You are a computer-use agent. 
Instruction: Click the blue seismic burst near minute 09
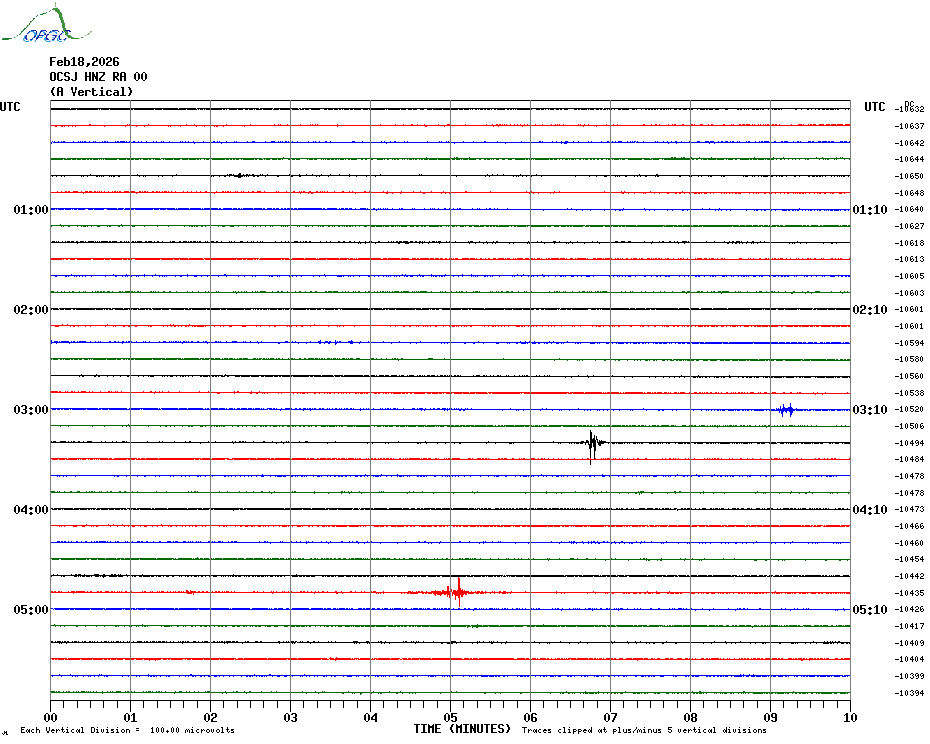pyautogui.click(x=785, y=409)
